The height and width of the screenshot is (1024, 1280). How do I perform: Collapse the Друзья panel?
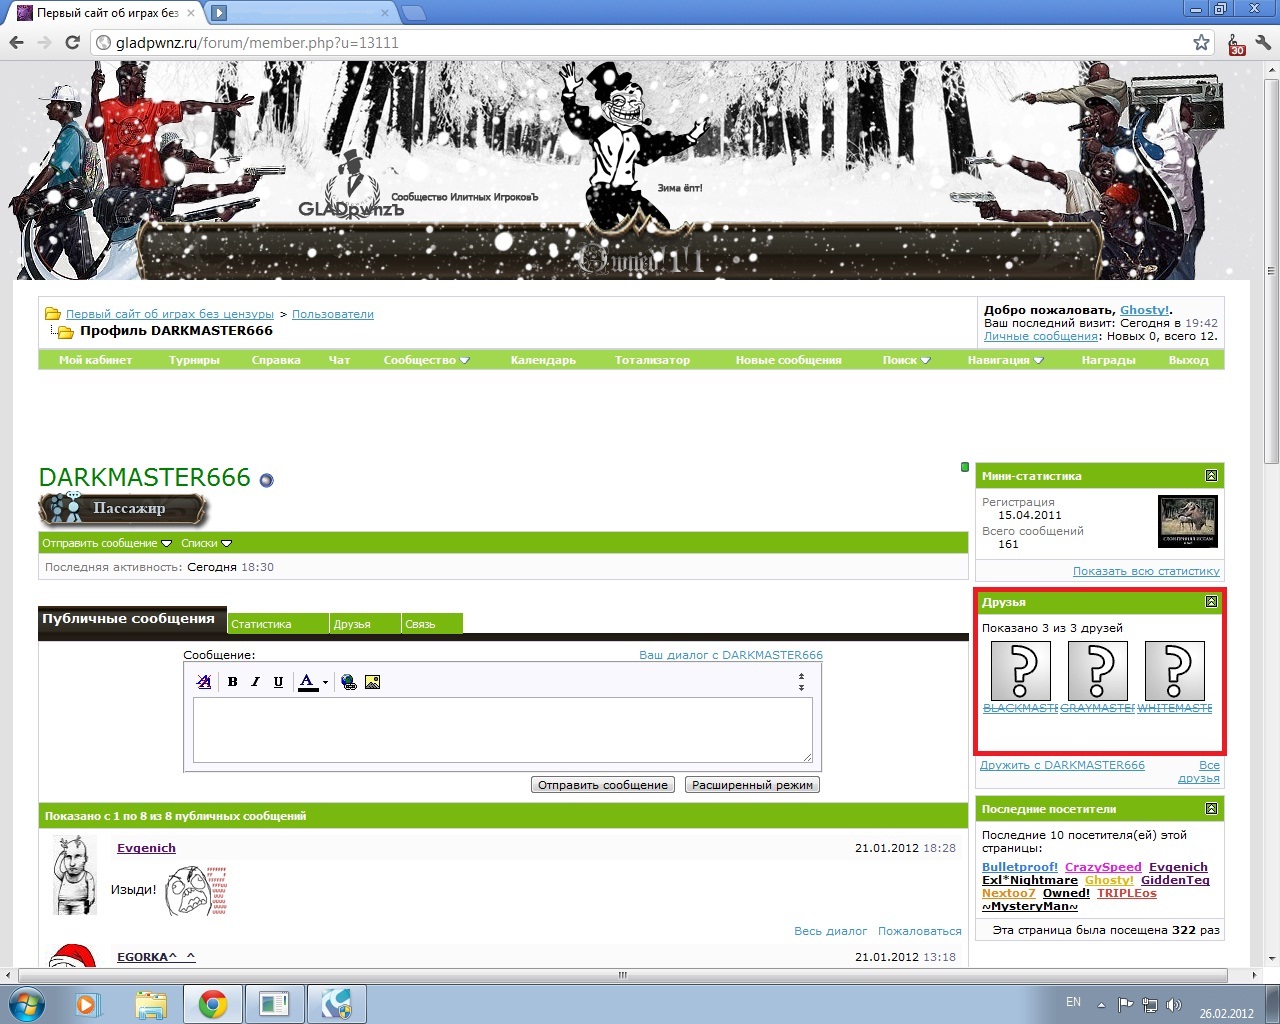(x=1211, y=602)
